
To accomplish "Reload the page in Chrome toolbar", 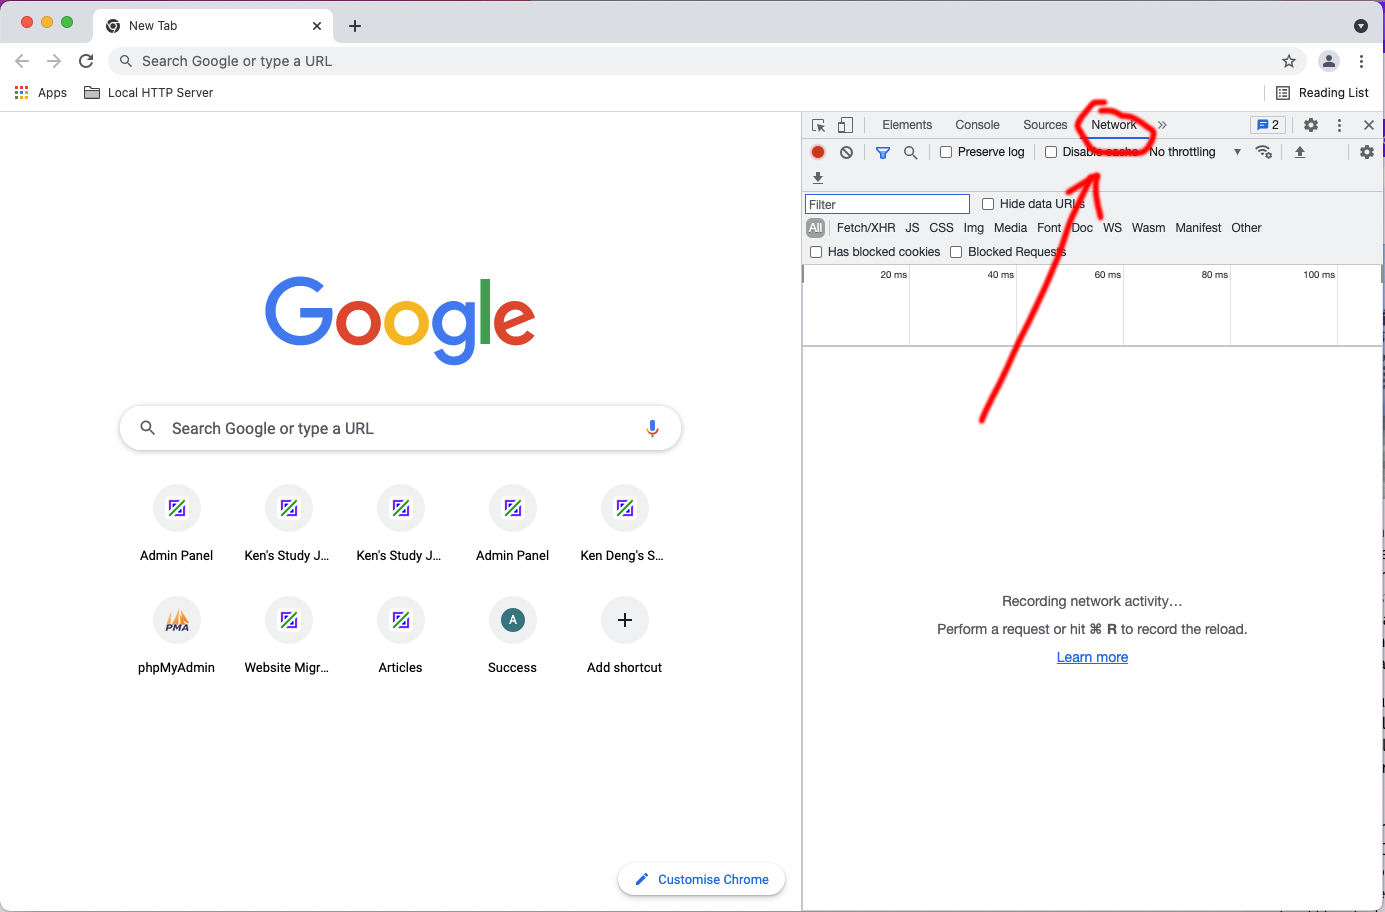I will pyautogui.click(x=86, y=61).
